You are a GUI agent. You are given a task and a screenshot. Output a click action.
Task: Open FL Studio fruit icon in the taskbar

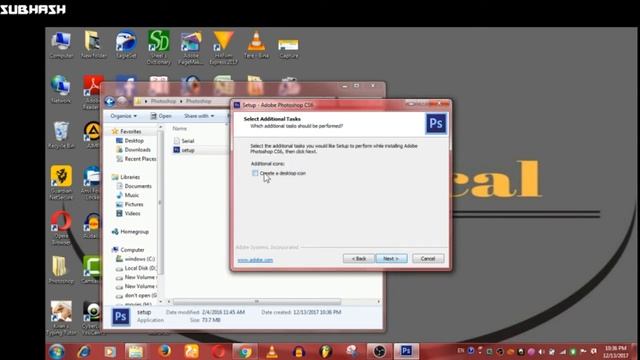point(325,351)
